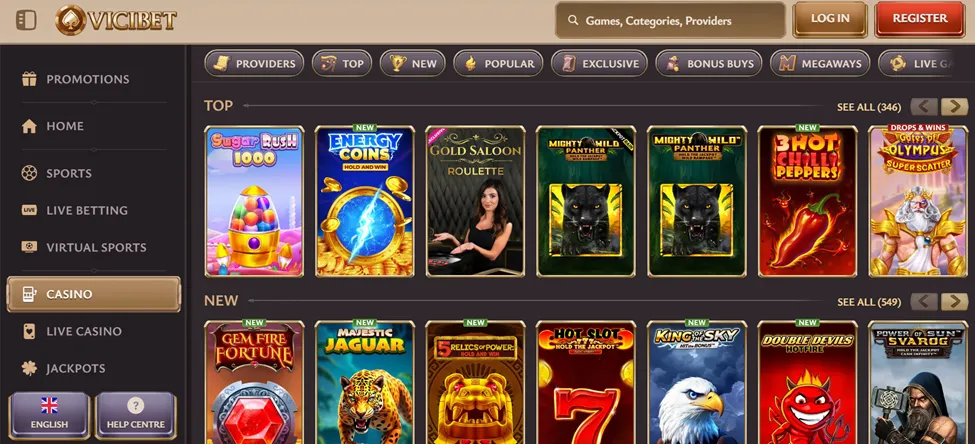Click the Home house icon
Screen dimensions: 975x444
pos(29,126)
